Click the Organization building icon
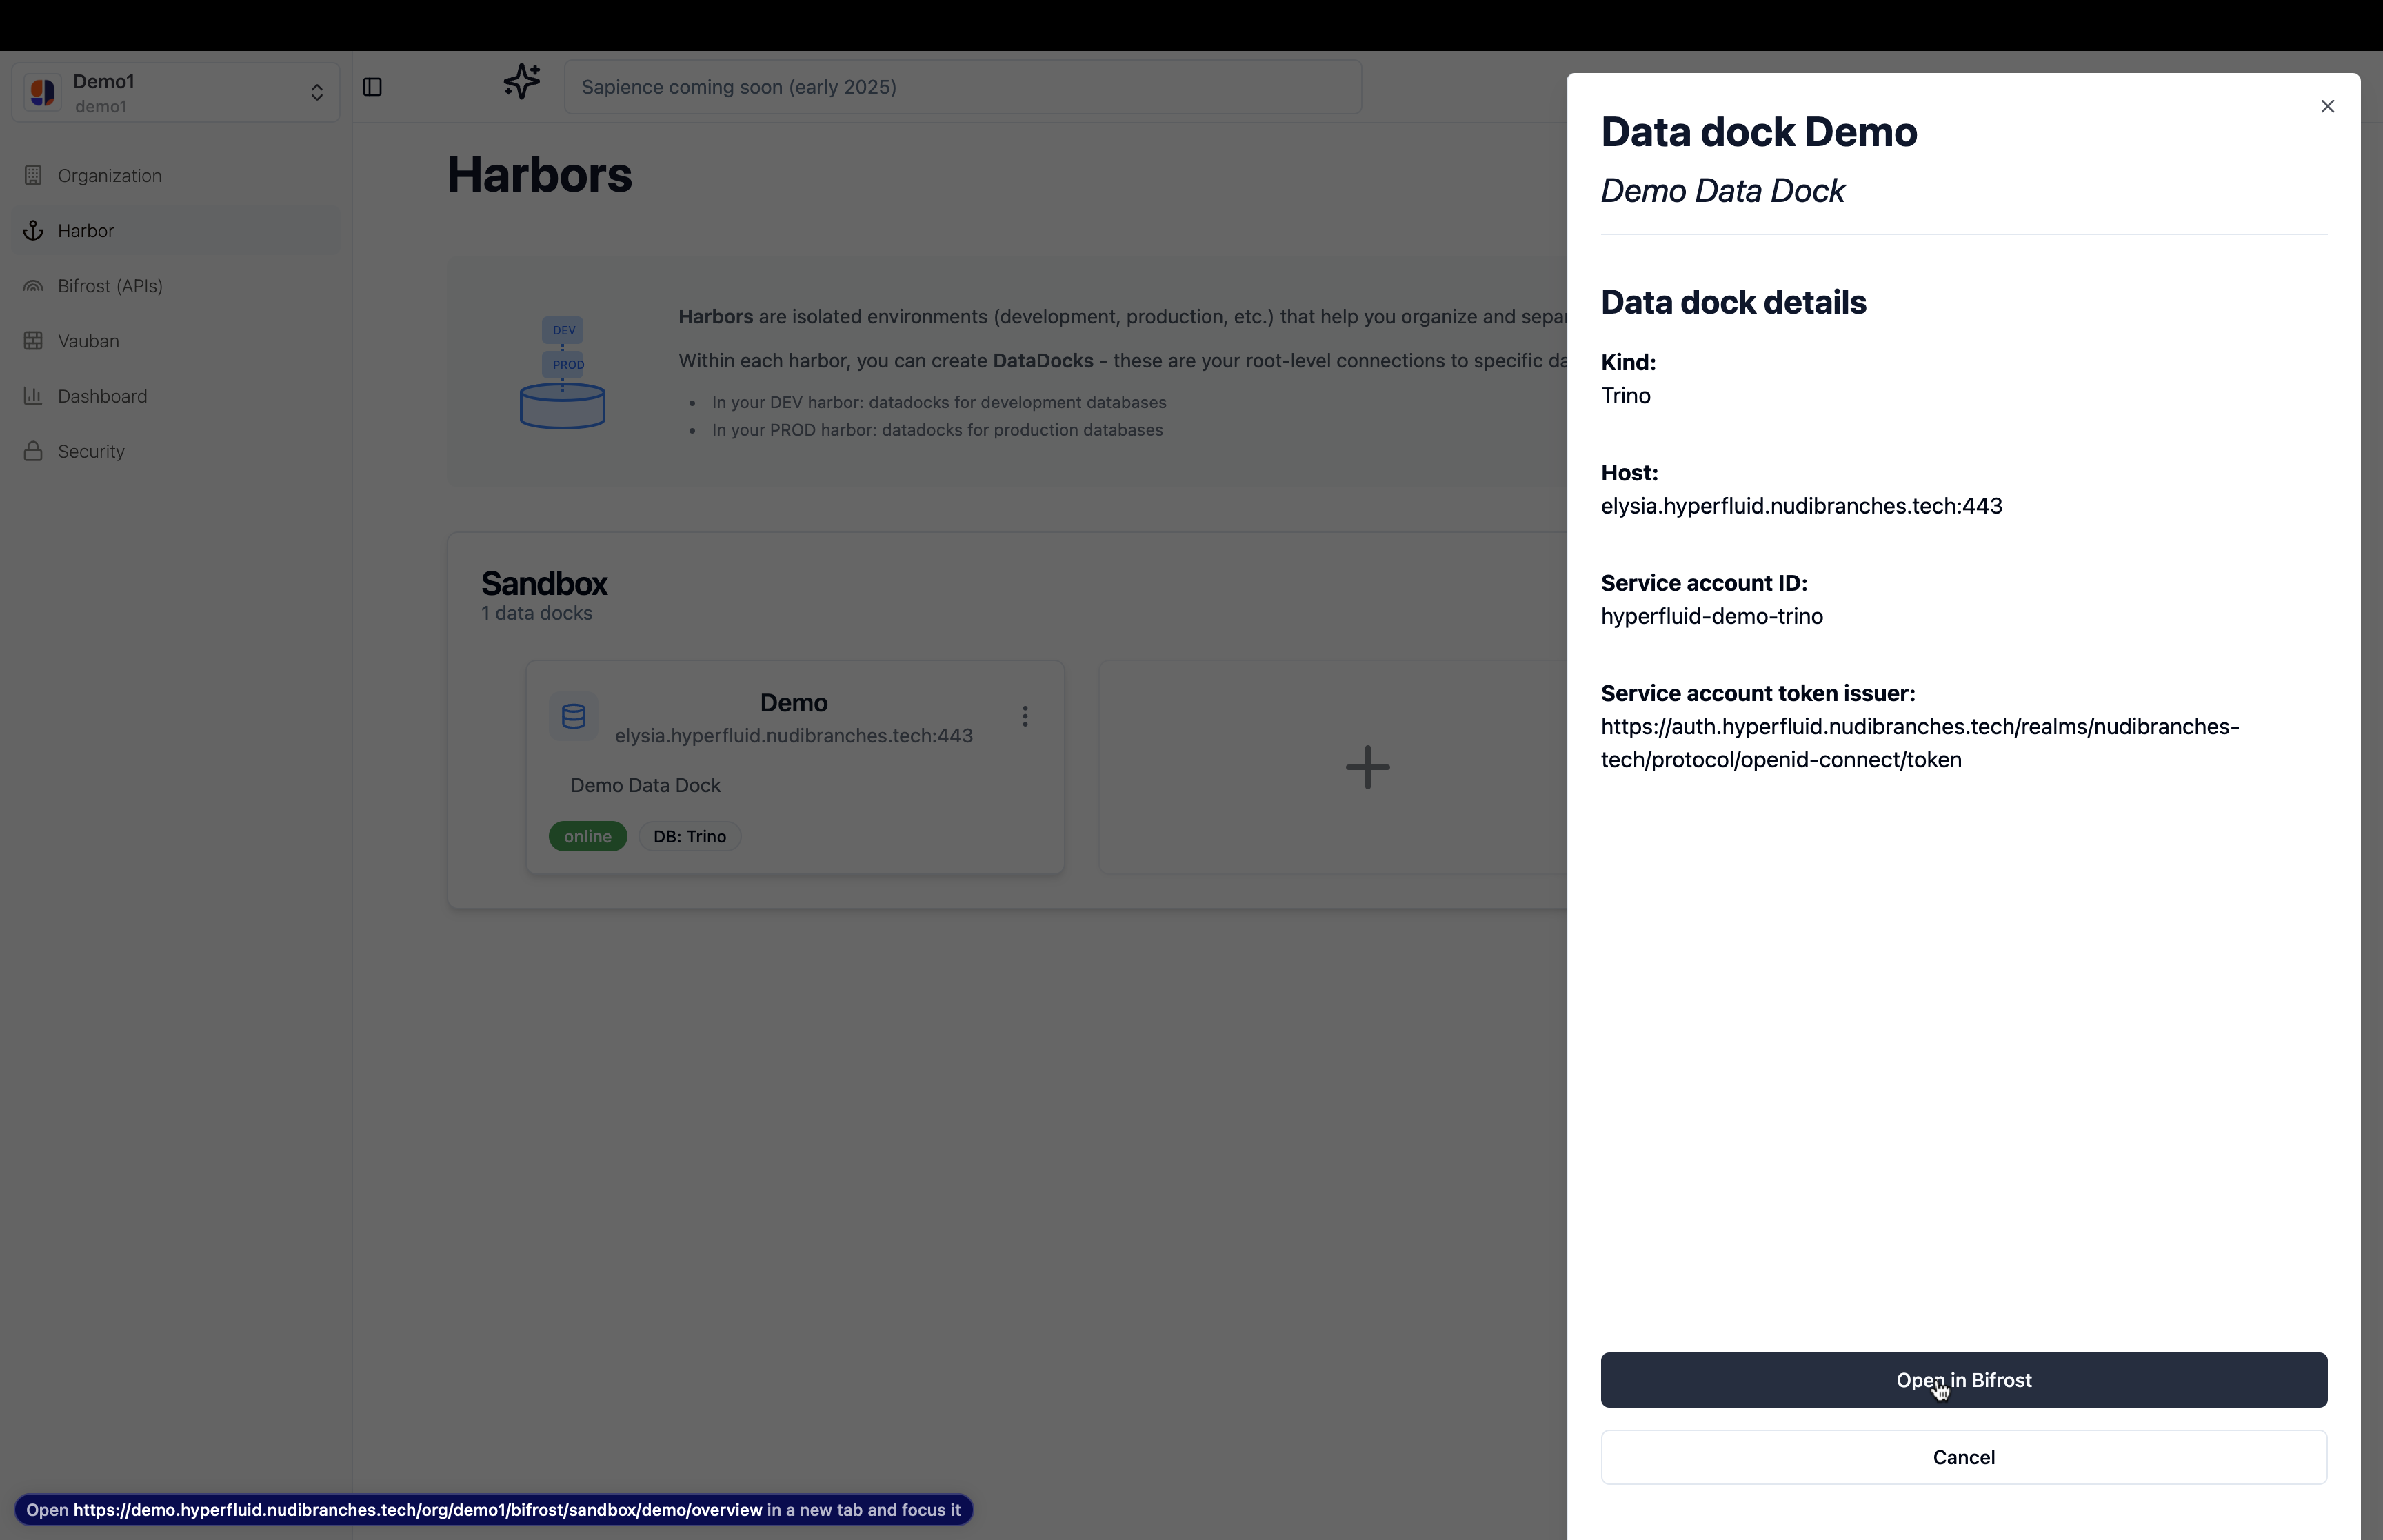This screenshot has width=2383, height=1540. coord(33,176)
